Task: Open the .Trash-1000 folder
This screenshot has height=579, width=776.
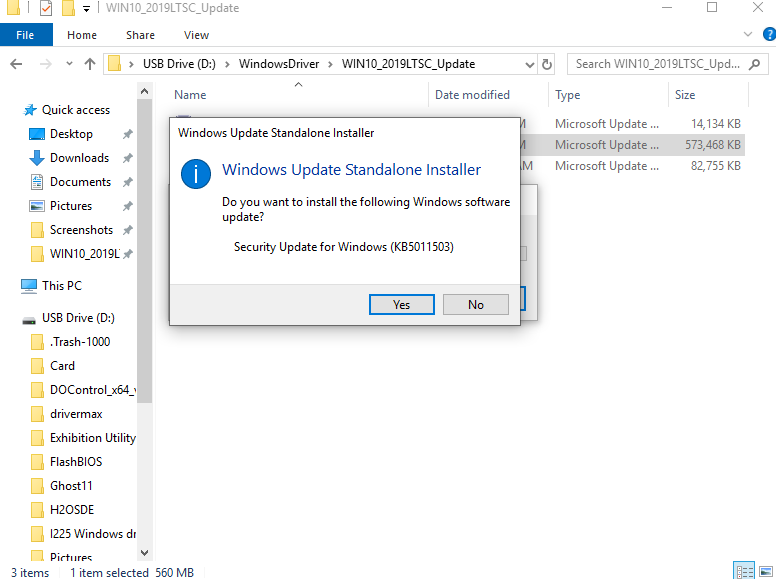Action: pyautogui.click(x=80, y=342)
